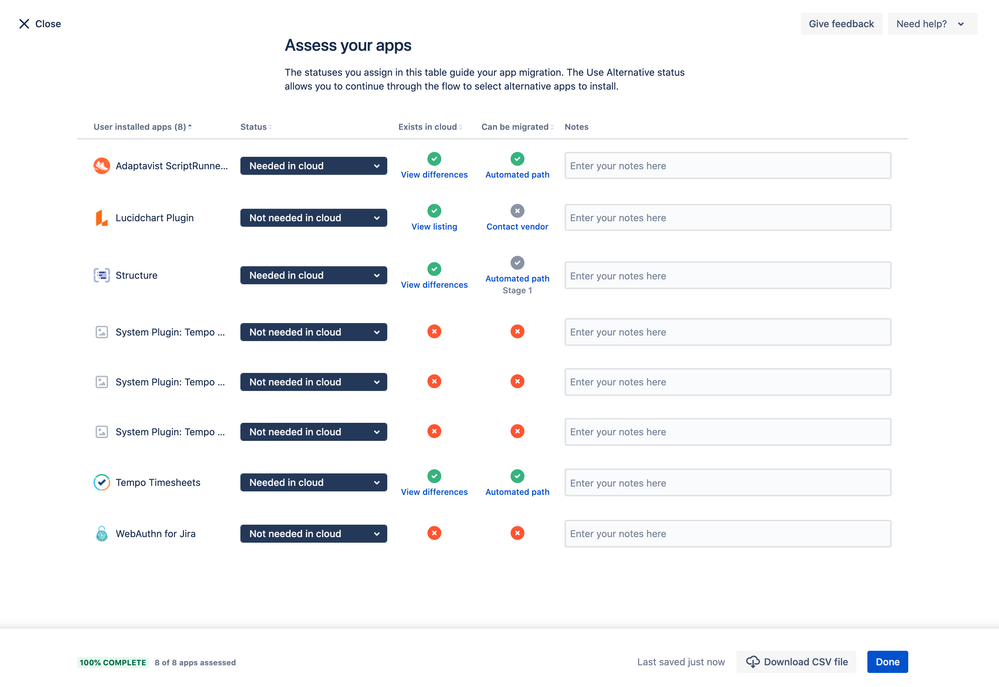Click the red Exists in cloud icon for WebAuthn
The height and width of the screenshot is (687, 999).
[434, 533]
